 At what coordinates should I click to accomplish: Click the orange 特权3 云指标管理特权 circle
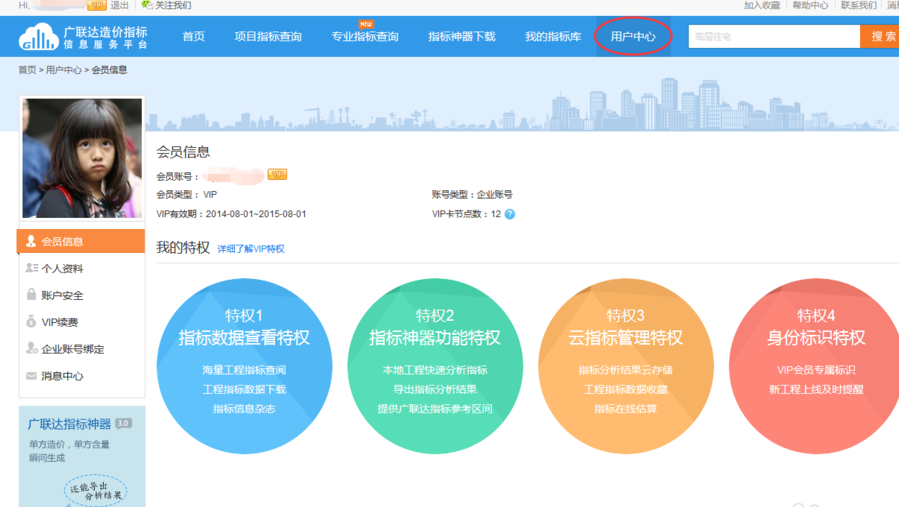pos(626,366)
